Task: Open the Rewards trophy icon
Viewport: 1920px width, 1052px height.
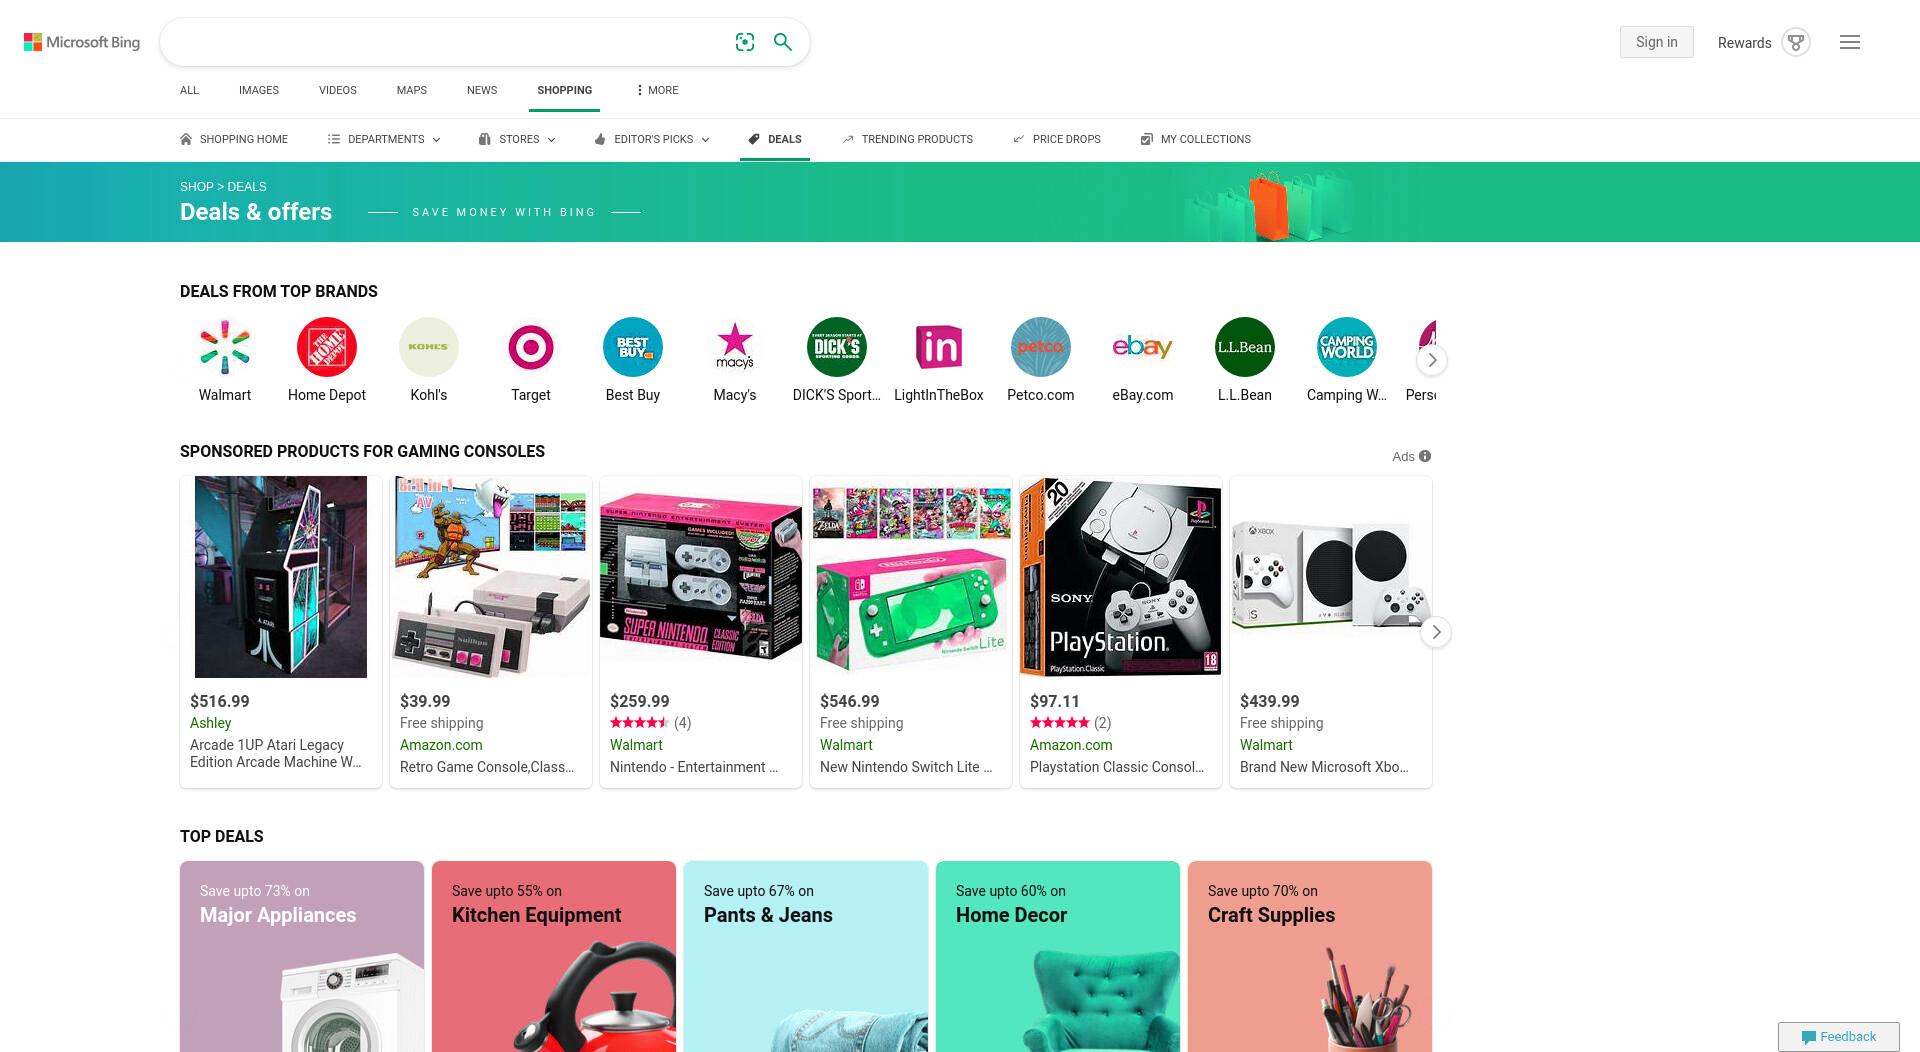Action: click(1796, 42)
